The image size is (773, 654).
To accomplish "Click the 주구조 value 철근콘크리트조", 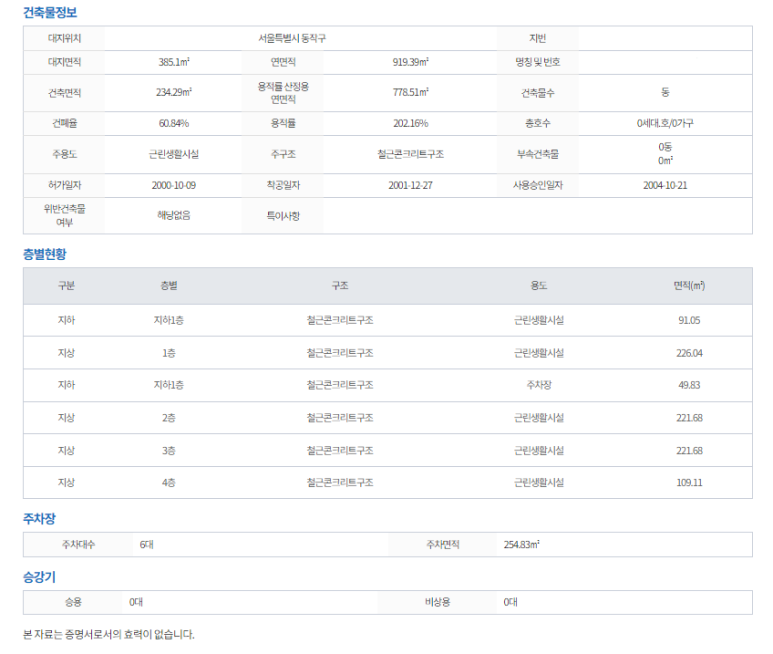I will [x=410, y=154].
